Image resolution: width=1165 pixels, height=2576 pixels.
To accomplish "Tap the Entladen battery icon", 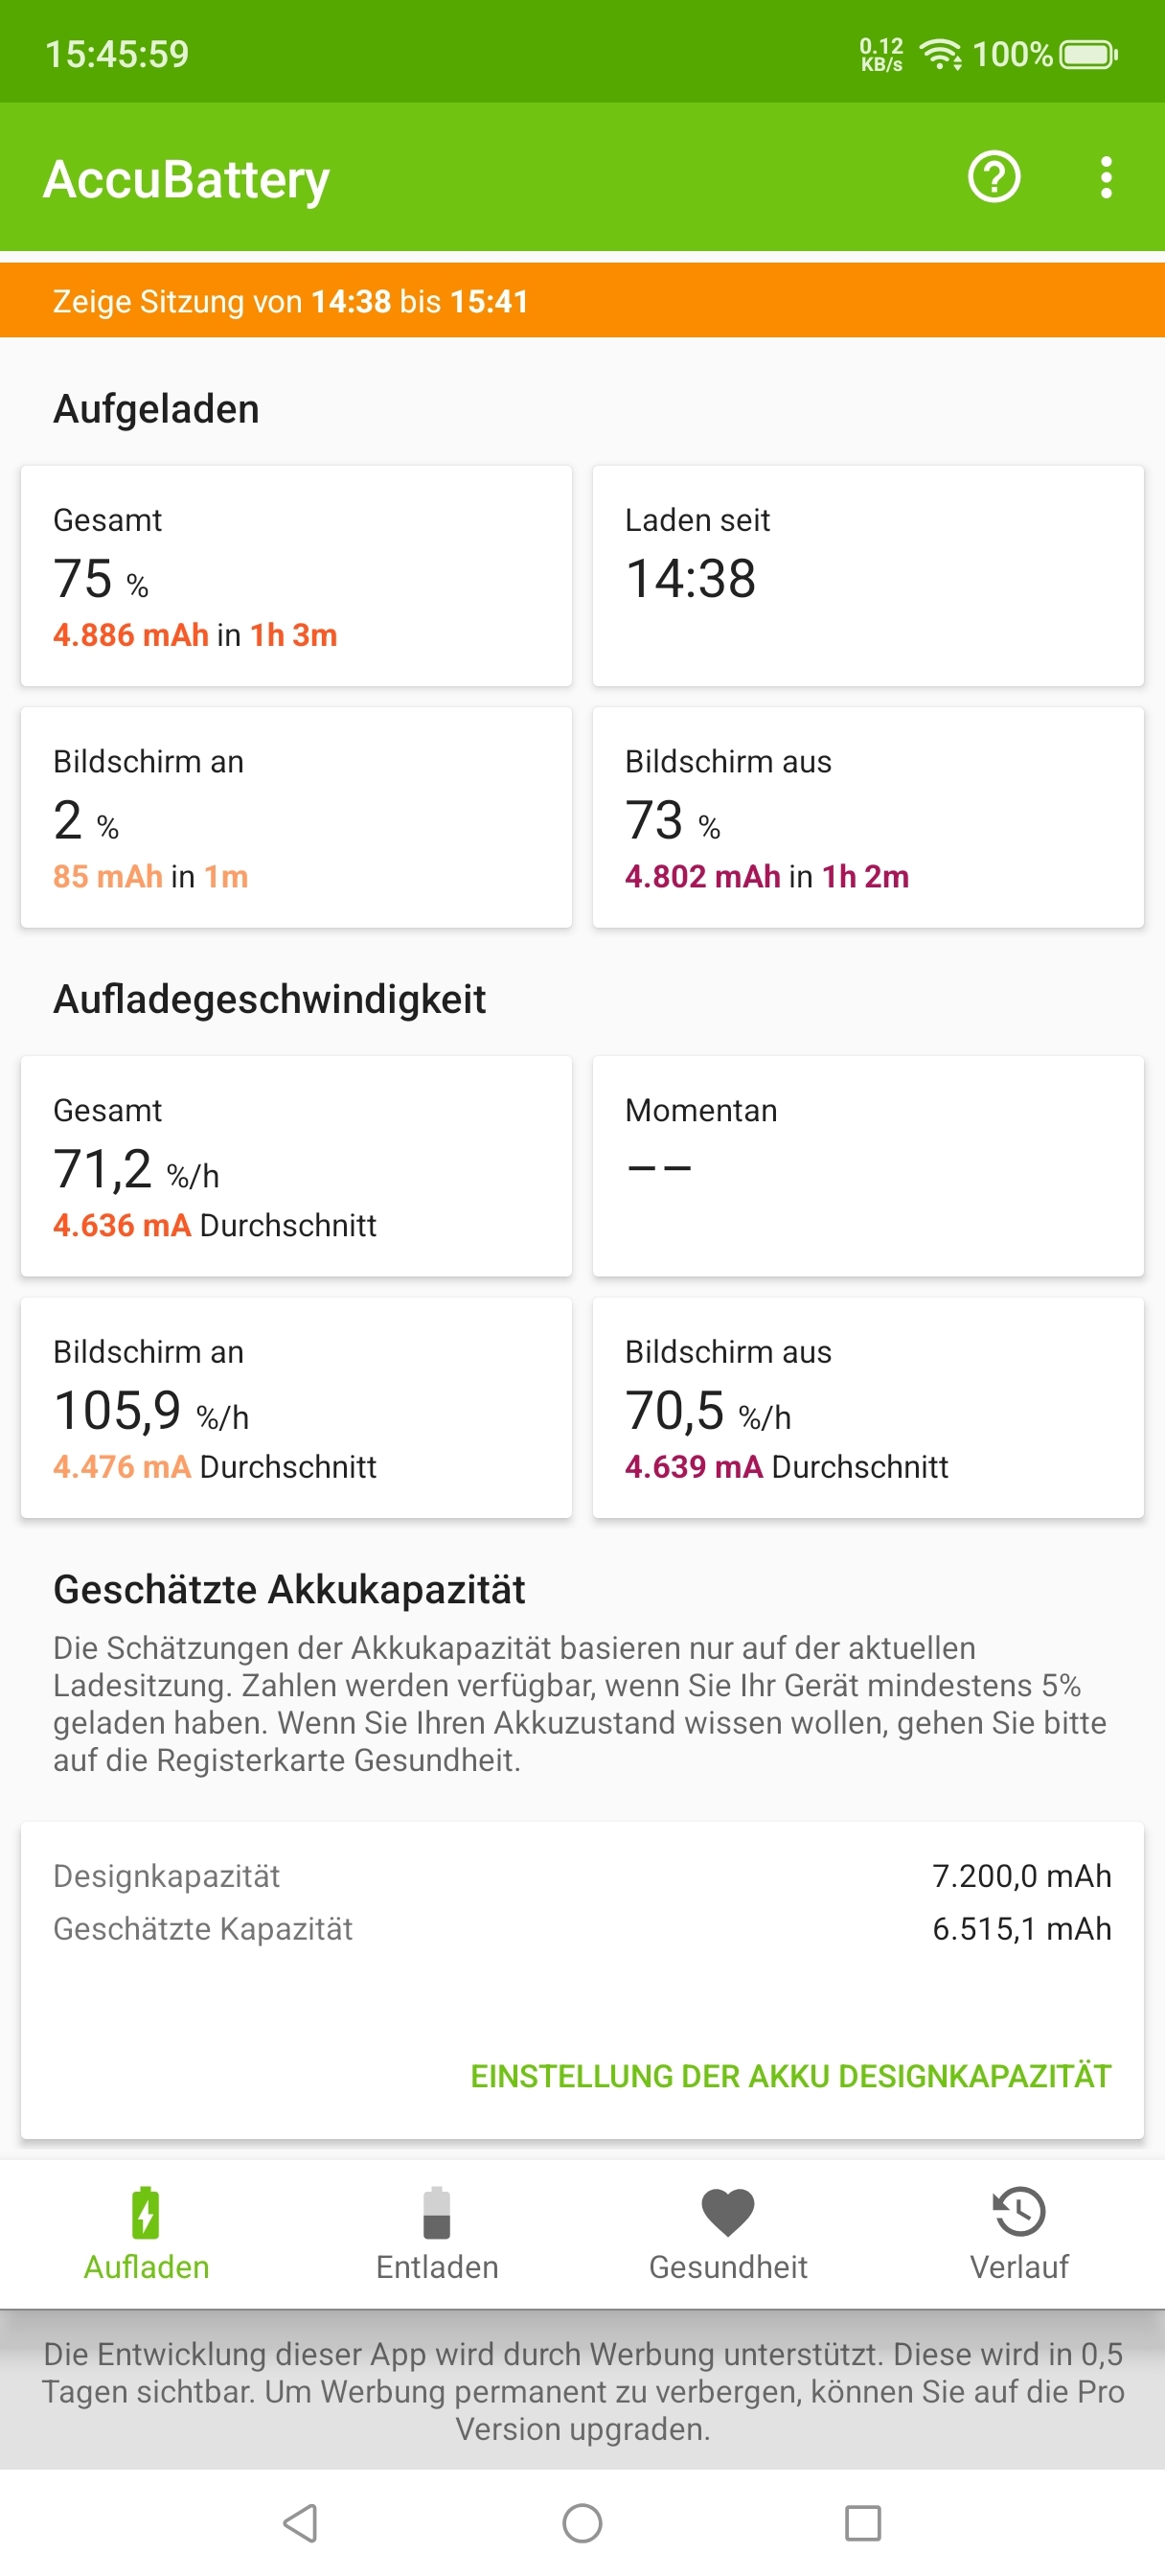I will [x=437, y=2211].
